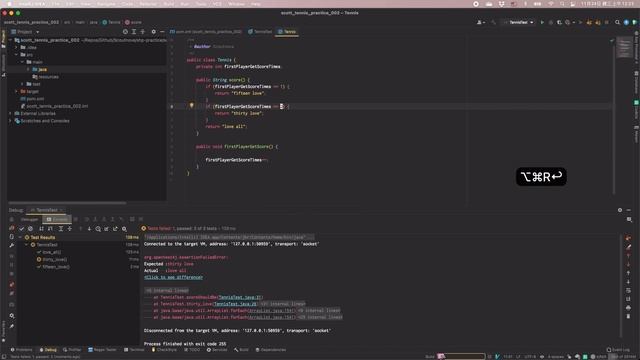The width and height of the screenshot is (640, 360).
Task: Open debug panel settings gear
Action: 620,210
